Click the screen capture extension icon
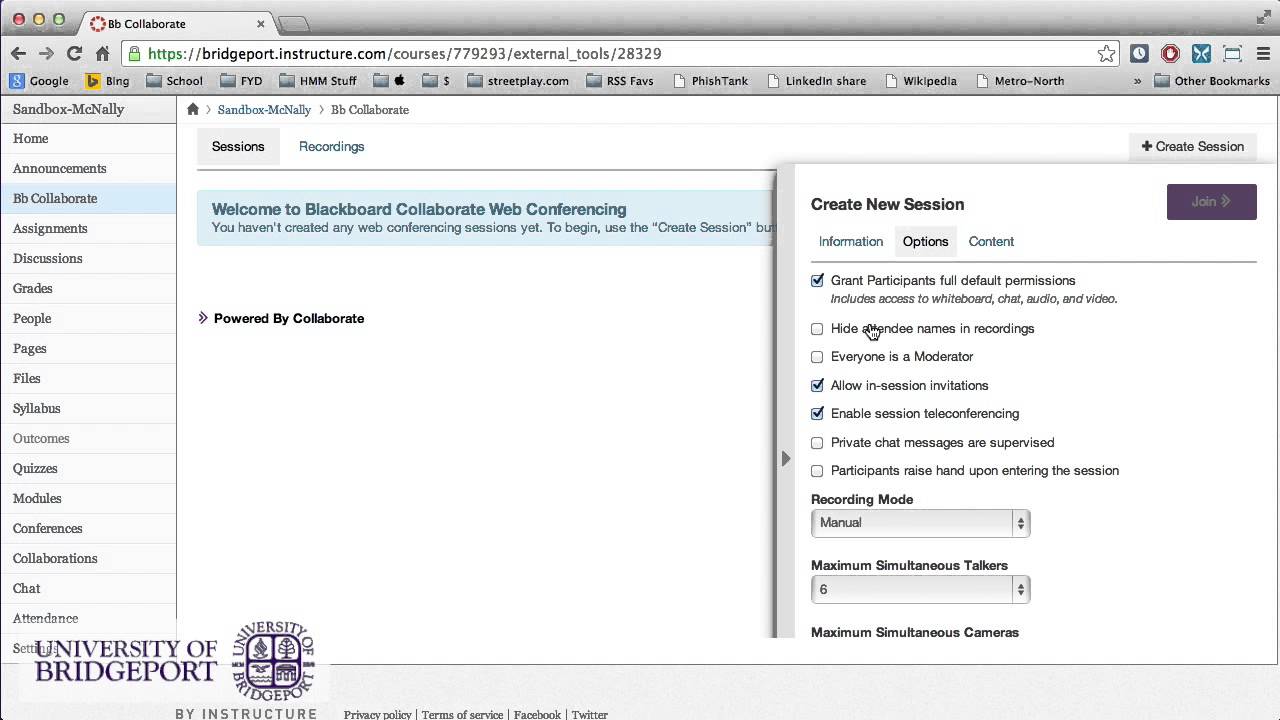This screenshot has height=720, width=1280. (1232, 54)
